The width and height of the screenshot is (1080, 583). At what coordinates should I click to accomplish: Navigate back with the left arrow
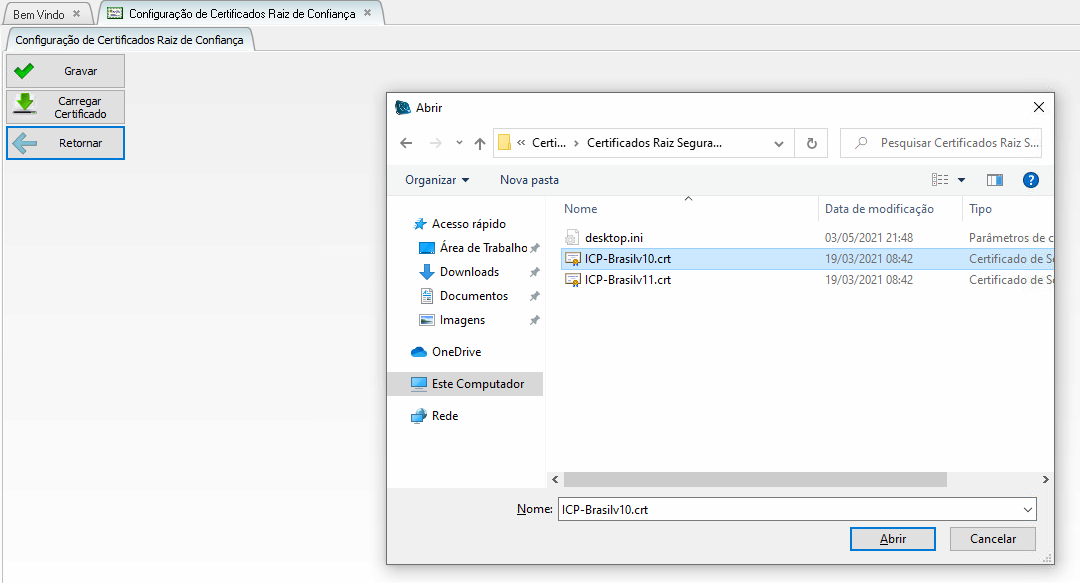[x=406, y=143]
